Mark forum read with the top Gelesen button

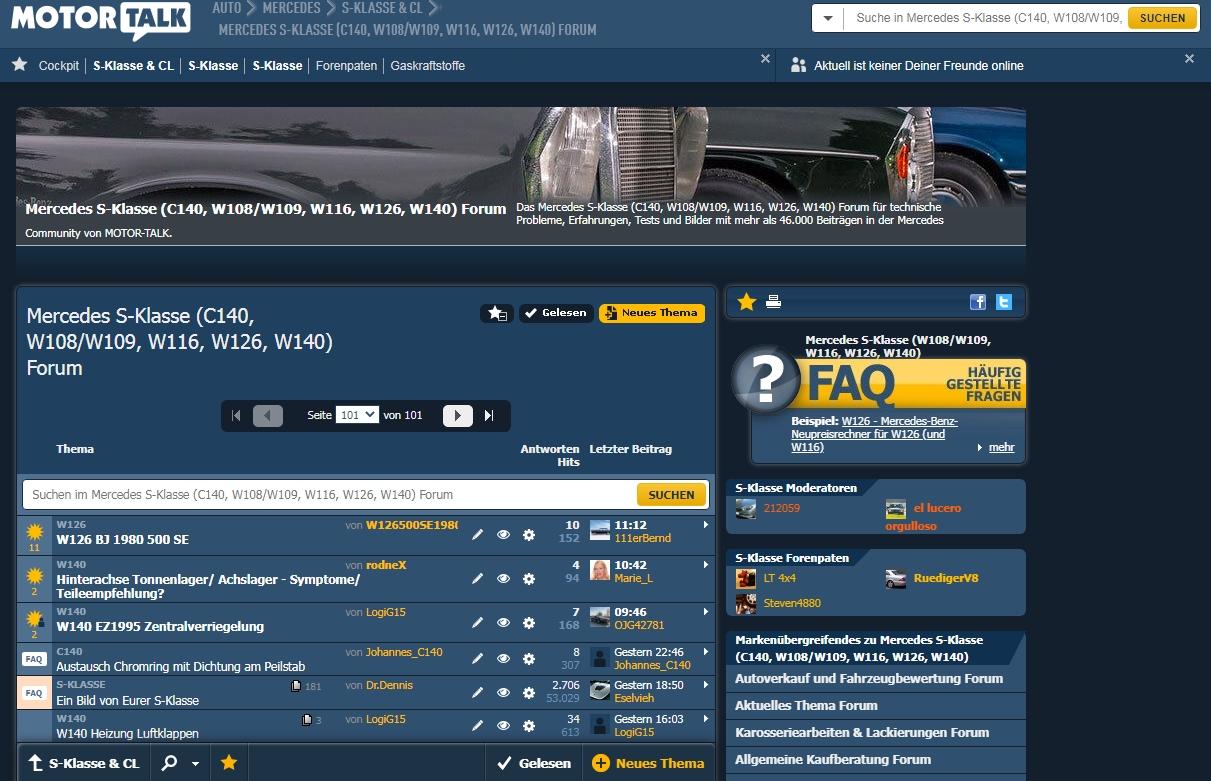pyautogui.click(x=556, y=313)
